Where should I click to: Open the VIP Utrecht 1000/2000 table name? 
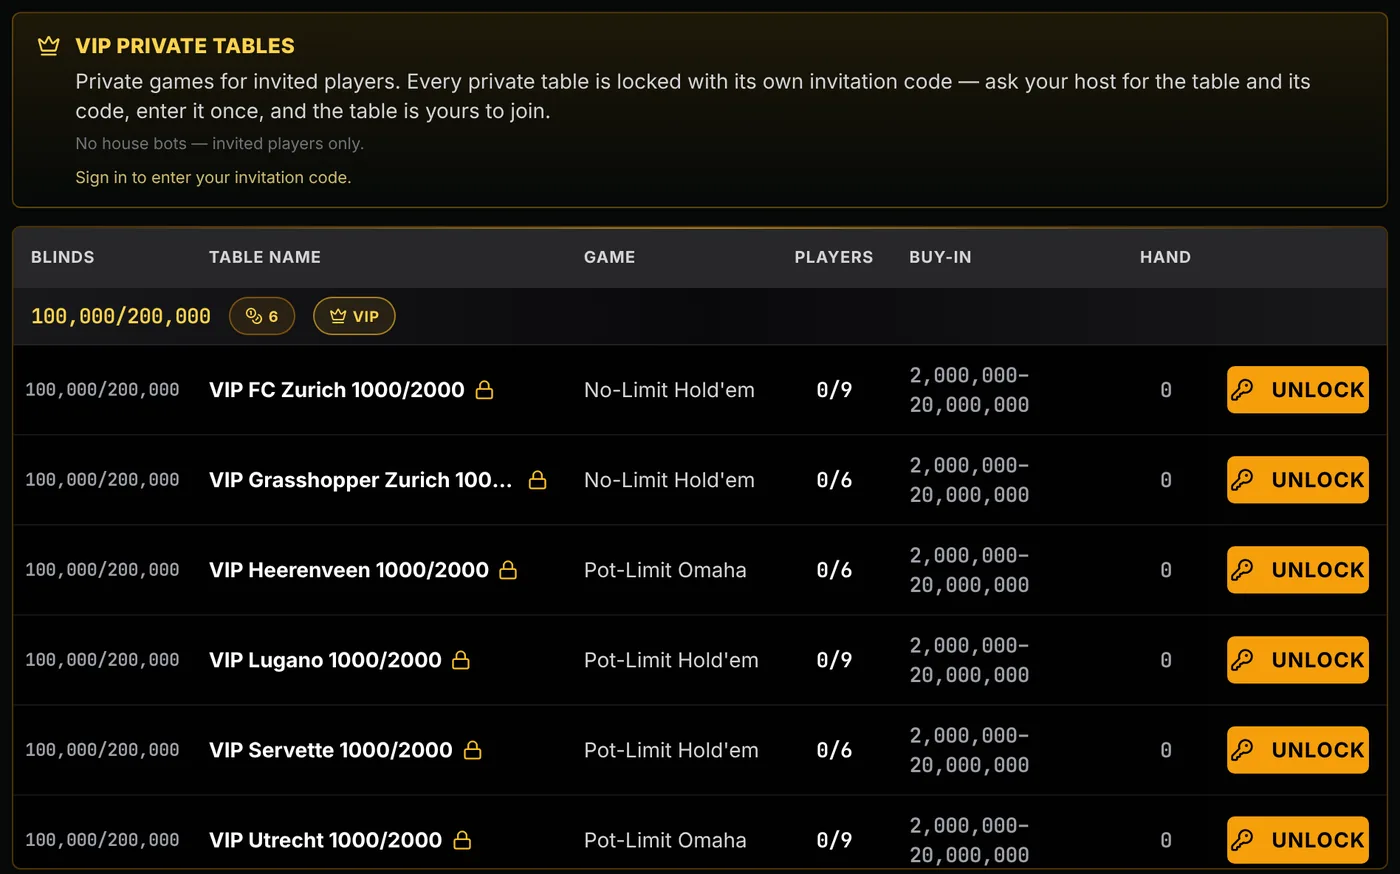(x=325, y=840)
